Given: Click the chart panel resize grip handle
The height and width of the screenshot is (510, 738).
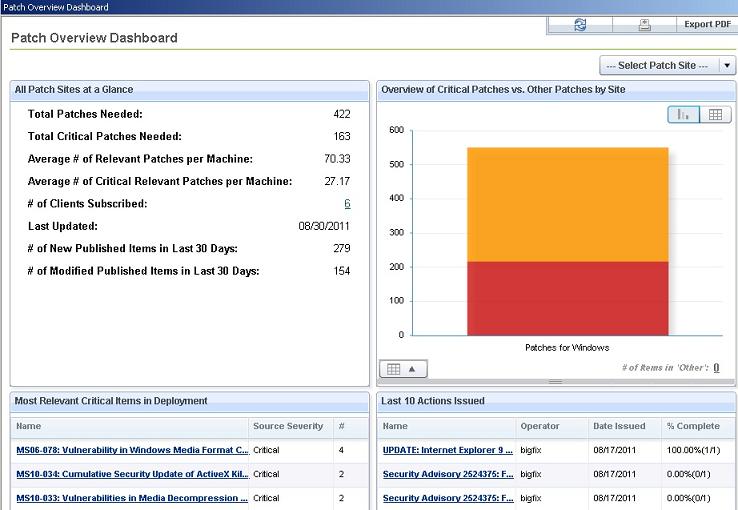Looking at the screenshot, I should pos(555,382).
